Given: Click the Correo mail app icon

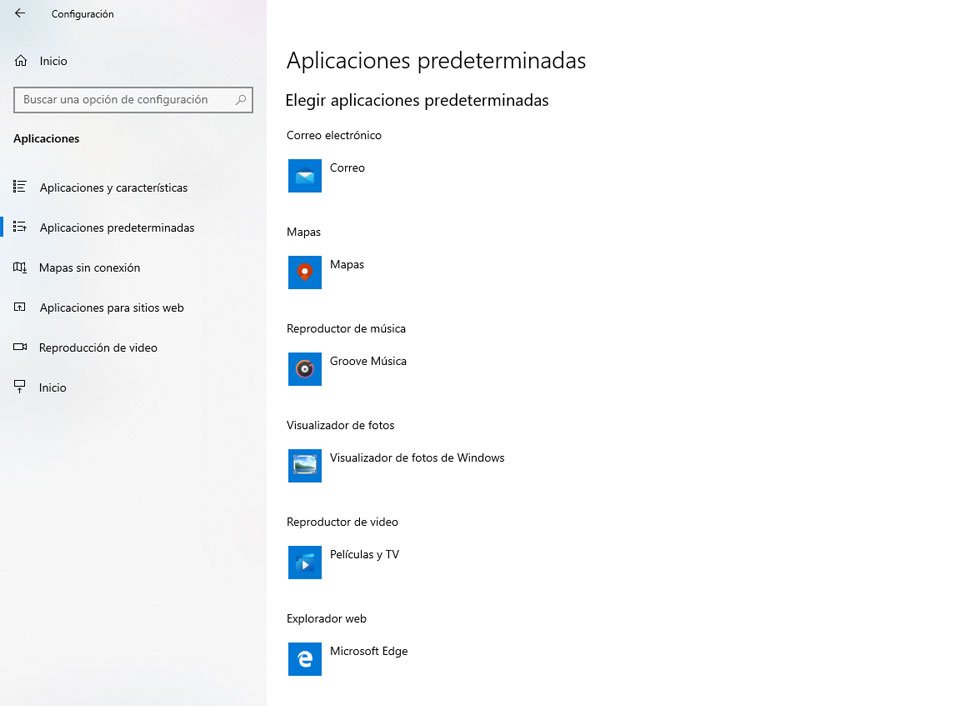Looking at the screenshot, I should point(304,176).
